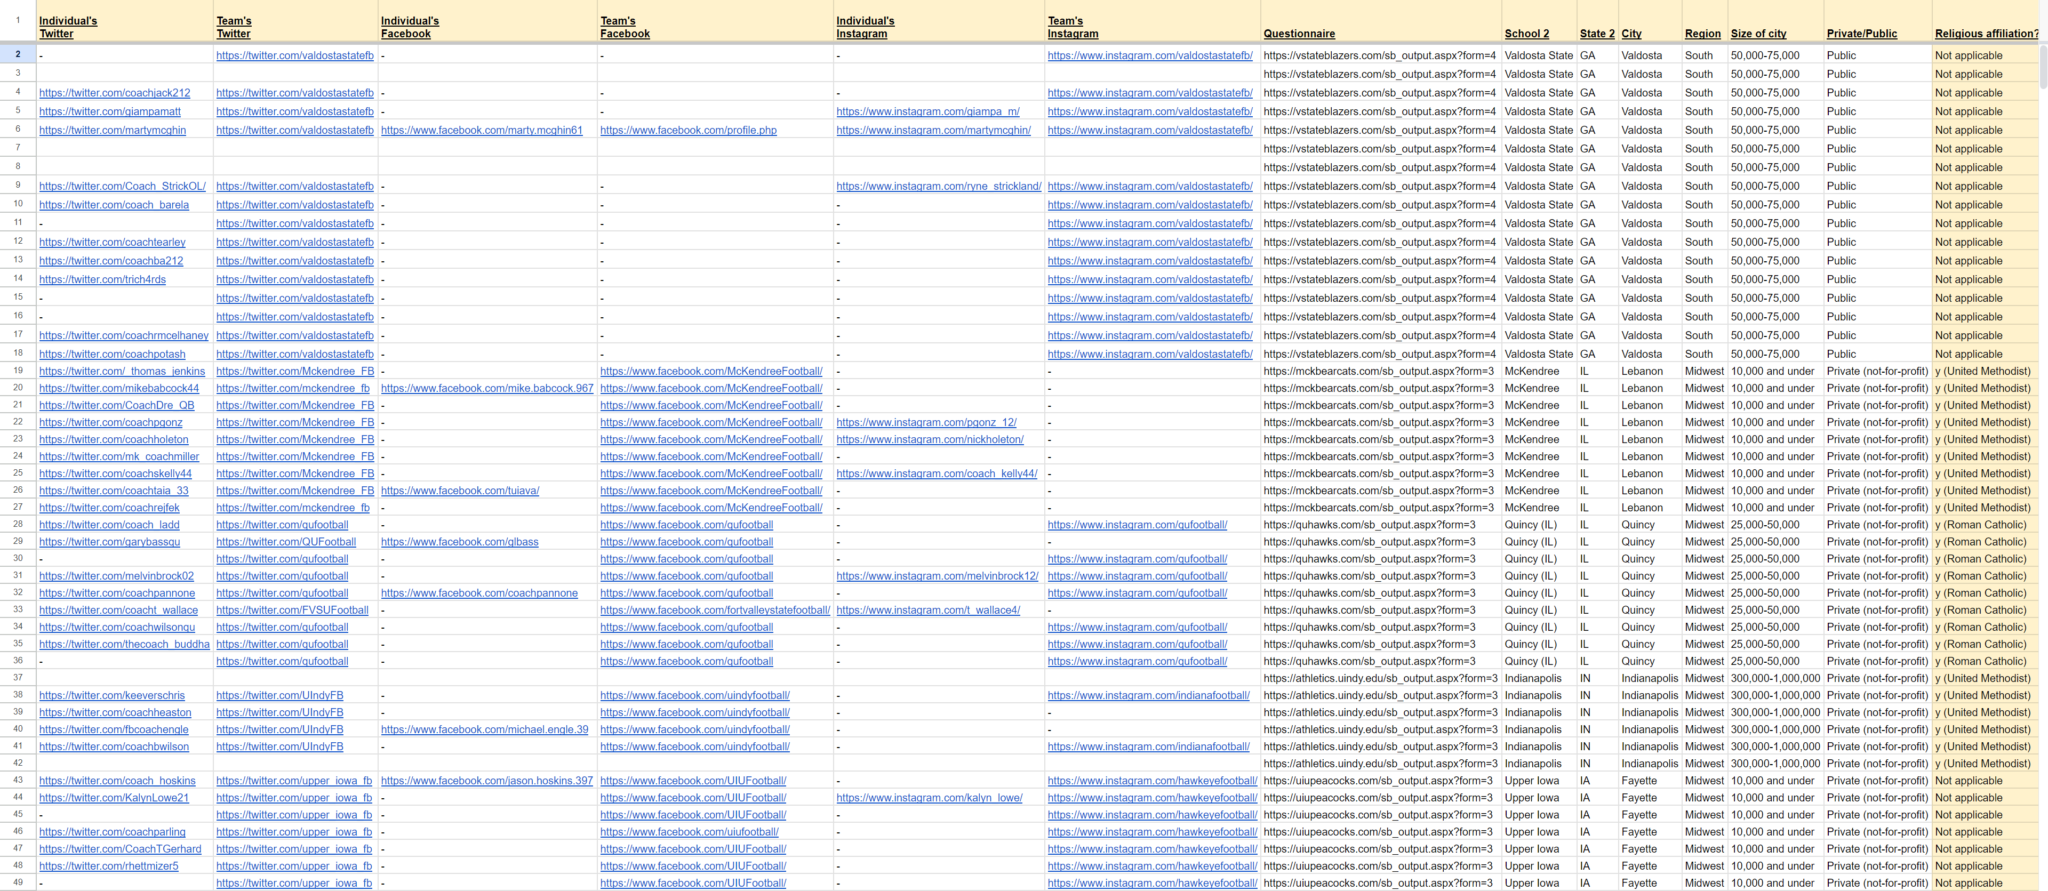The height and width of the screenshot is (891, 2048).
Task: Open the facebook.com/profile.php link
Action: [x=688, y=130]
